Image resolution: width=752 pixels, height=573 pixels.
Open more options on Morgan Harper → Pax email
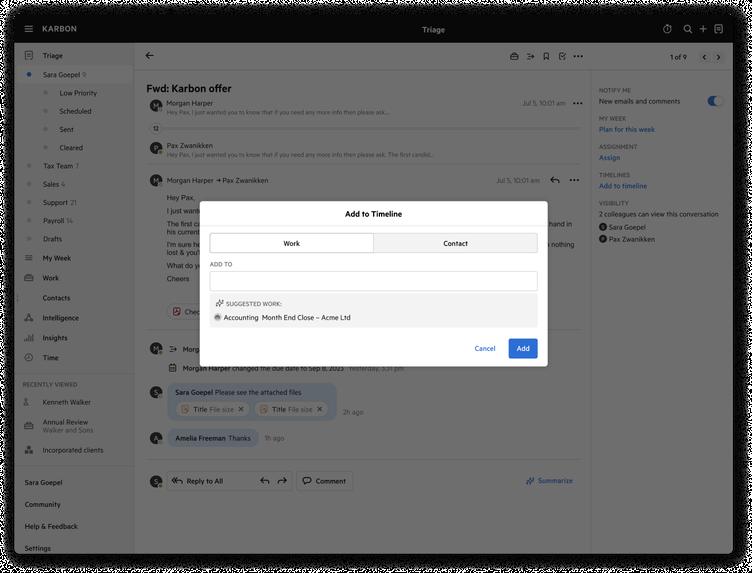pos(574,180)
